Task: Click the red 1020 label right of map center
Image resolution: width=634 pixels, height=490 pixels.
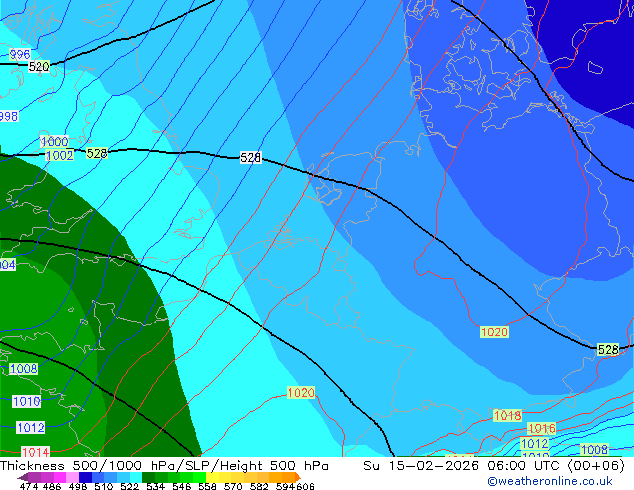Action: pos(495,332)
